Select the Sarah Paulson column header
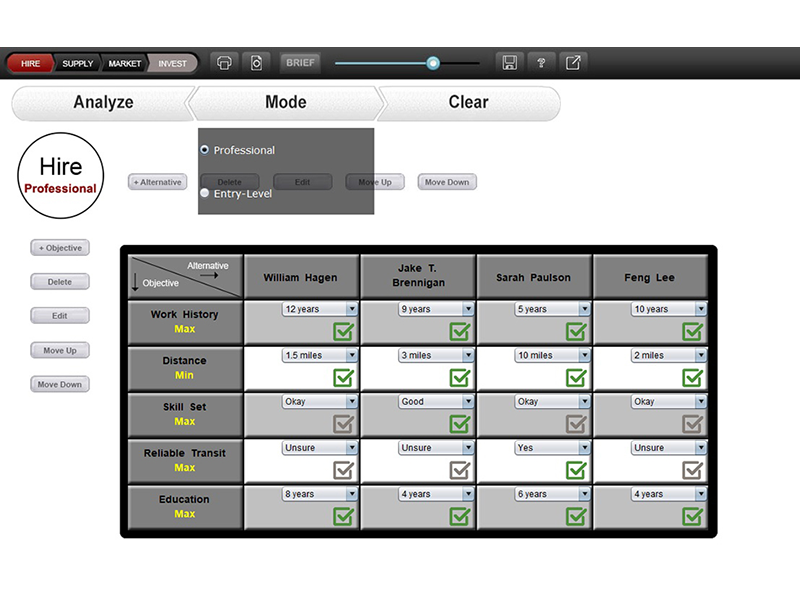Viewport: 800px width, 600px height. click(534, 277)
